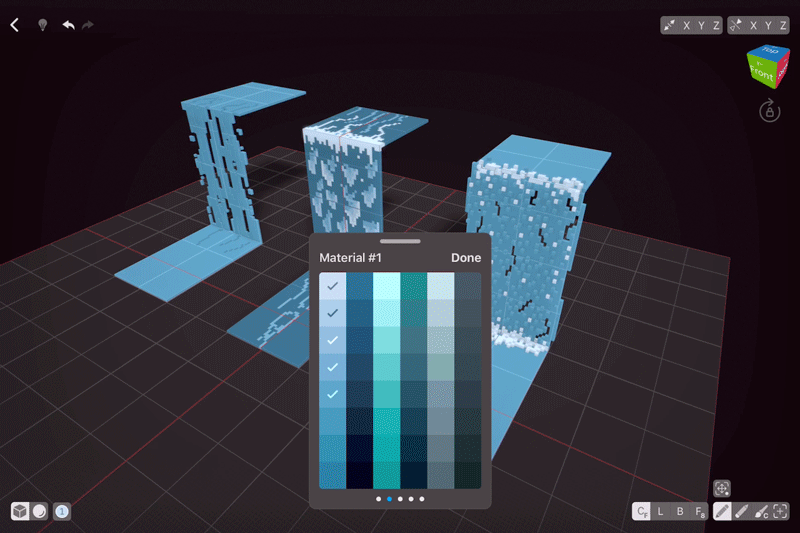This screenshot has height=533, width=800.
Task: Click the opposing-arrows mirror icon in first XYZ group
Action: (x=669, y=26)
